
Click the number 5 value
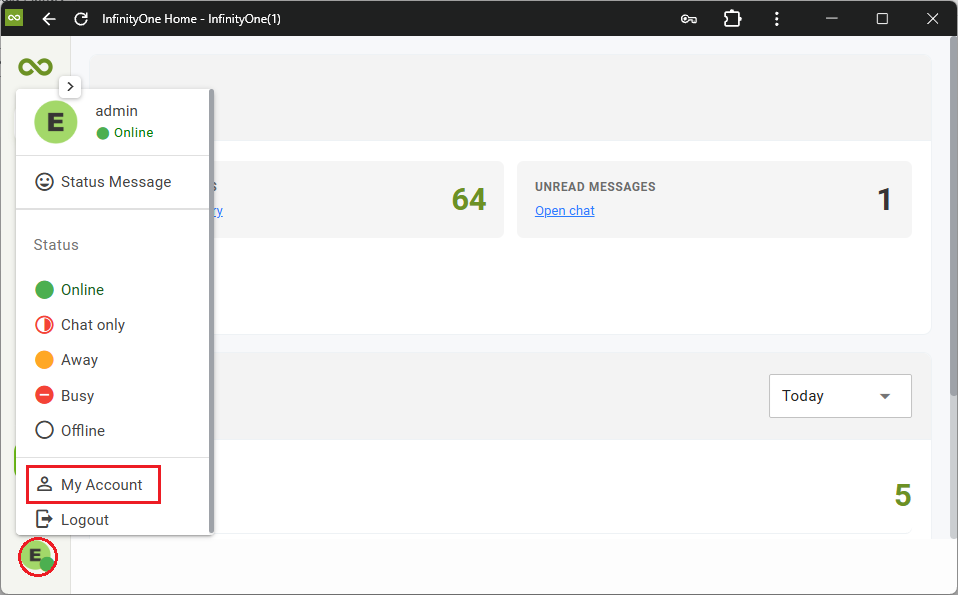(903, 495)
